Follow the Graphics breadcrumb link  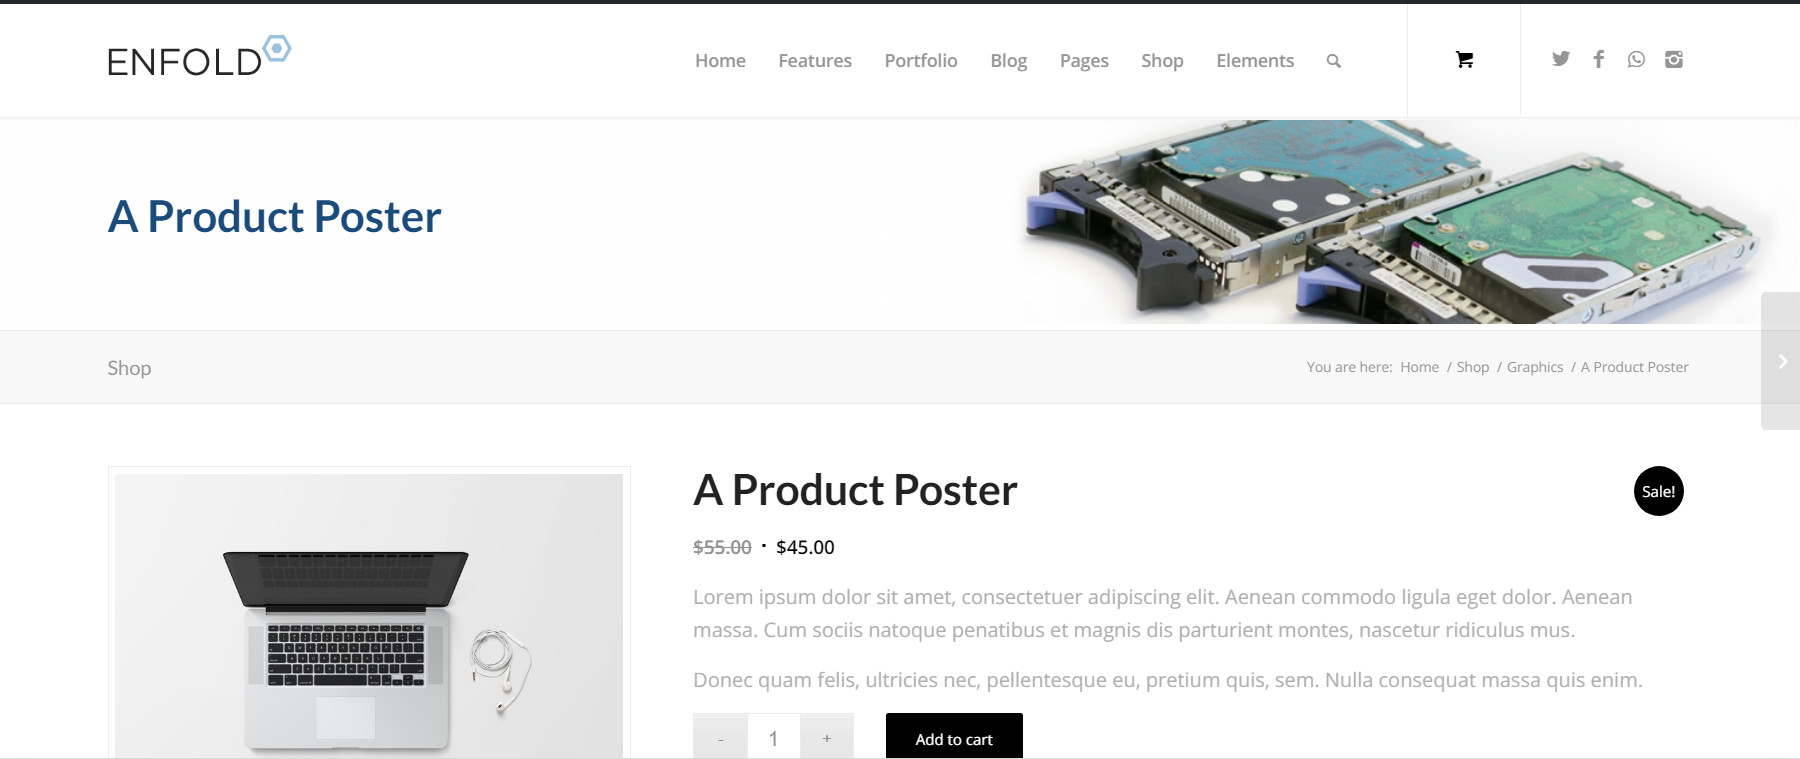(x=1535, y=367)
